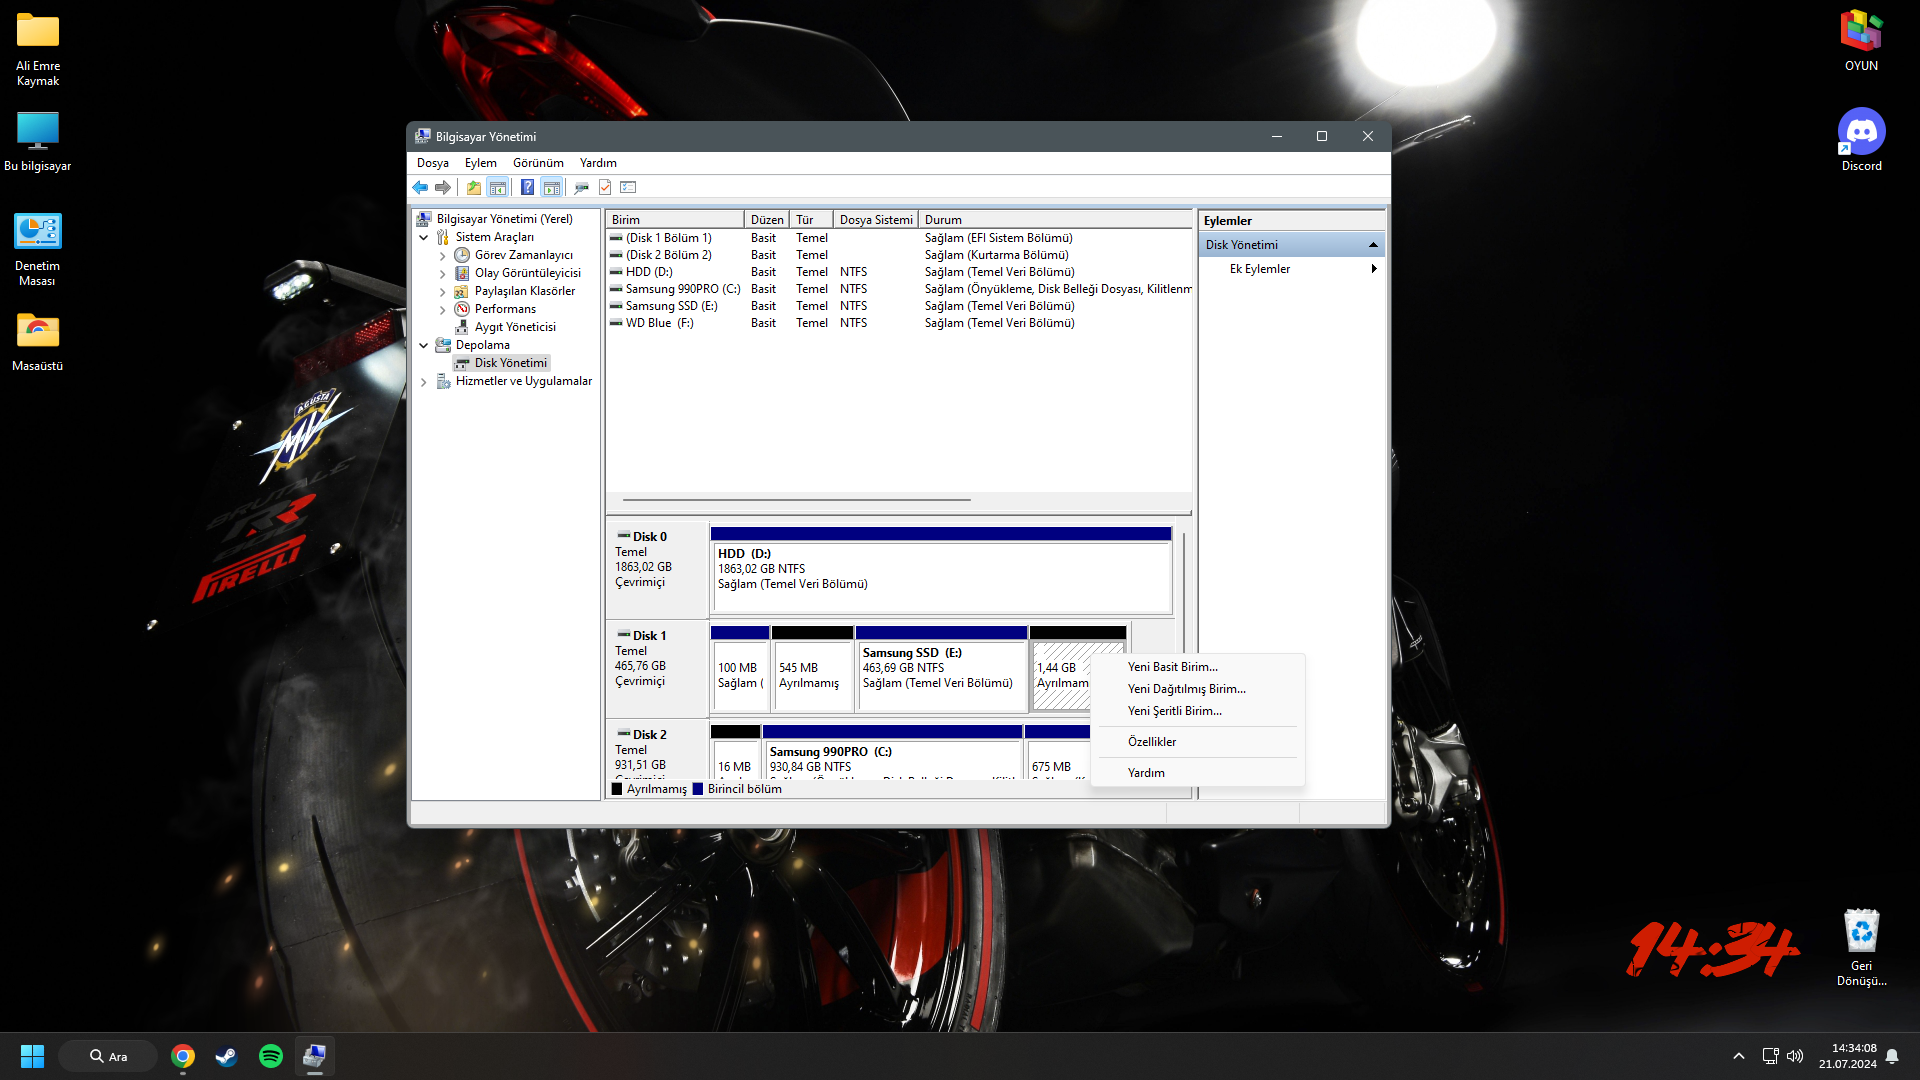Expand the Paylaşılan Klasörler node
Screen dimensions: 1920x1080
click(x=443, y=292)
